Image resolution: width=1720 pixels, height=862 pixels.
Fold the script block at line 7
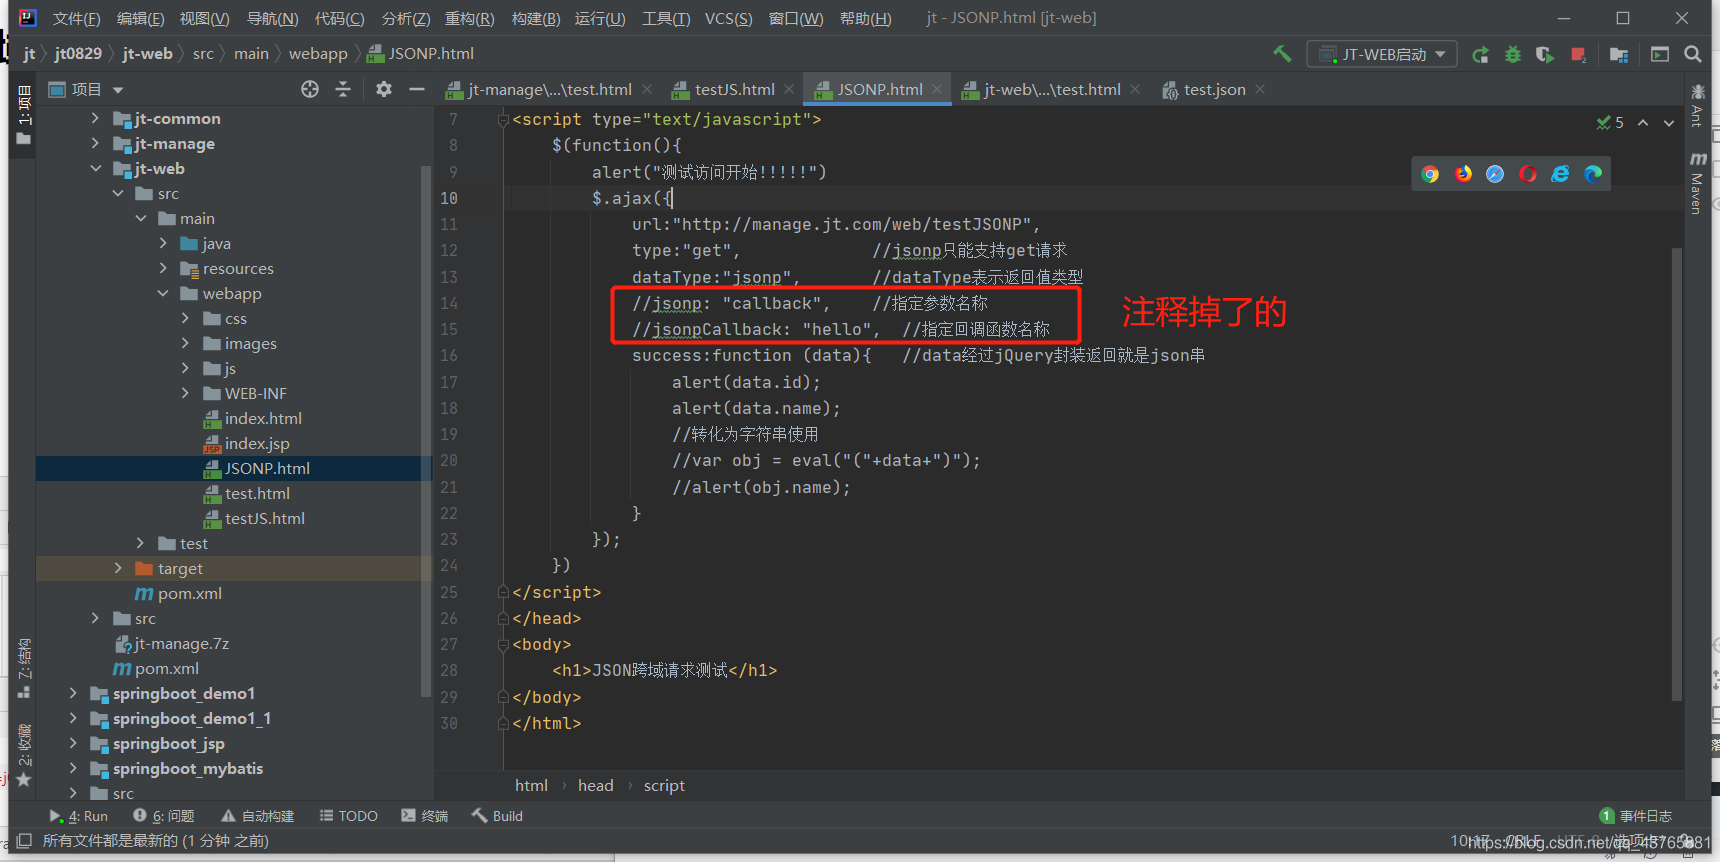pos(503,120)
